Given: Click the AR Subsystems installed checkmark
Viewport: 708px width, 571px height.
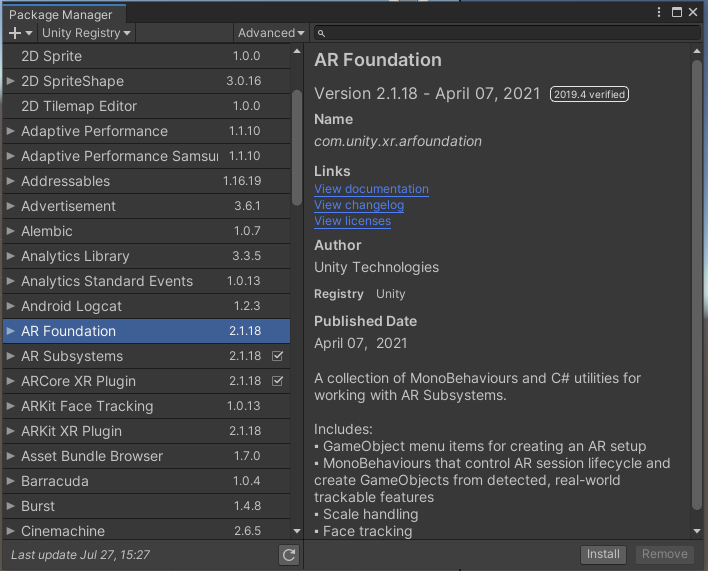Looking at the screenshot, I should pos(277,356).
